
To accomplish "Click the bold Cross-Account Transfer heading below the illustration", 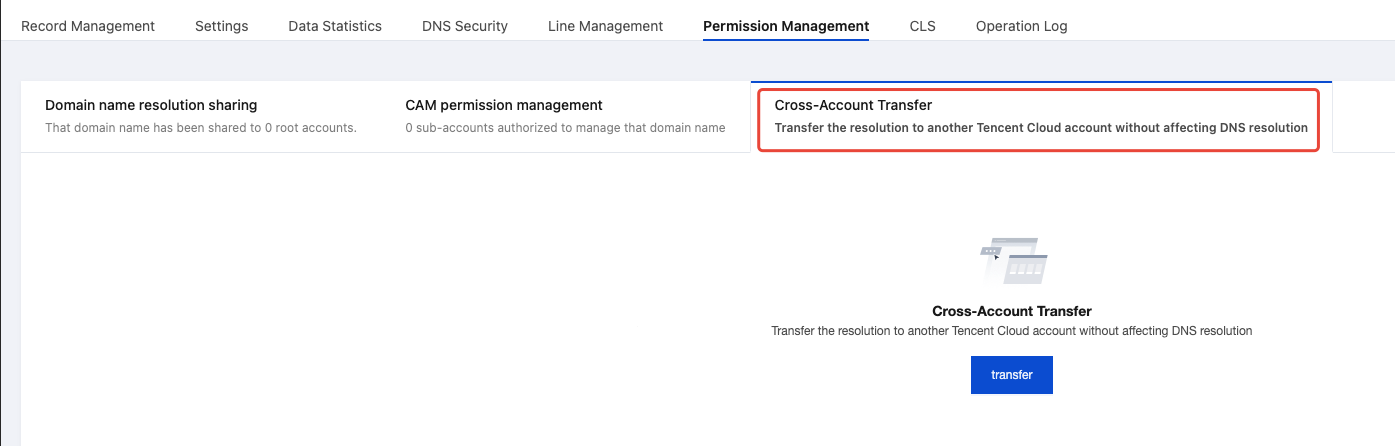I will tap(1011, 311).
